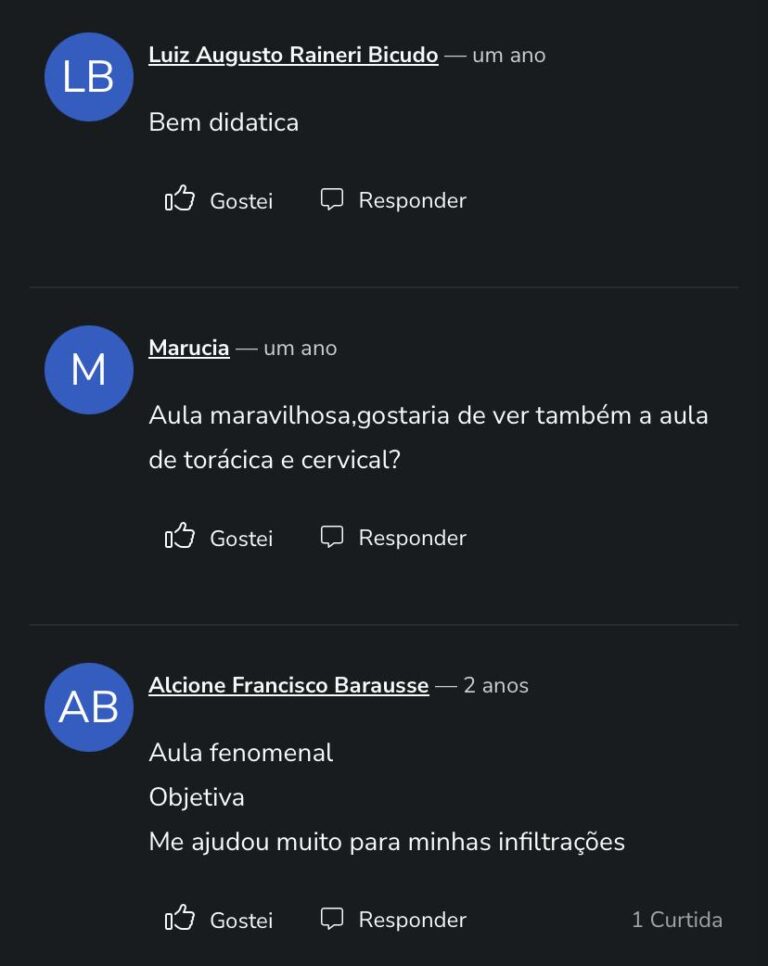Click the M avatar circle
768x966 pixels.
click(89, 370)
